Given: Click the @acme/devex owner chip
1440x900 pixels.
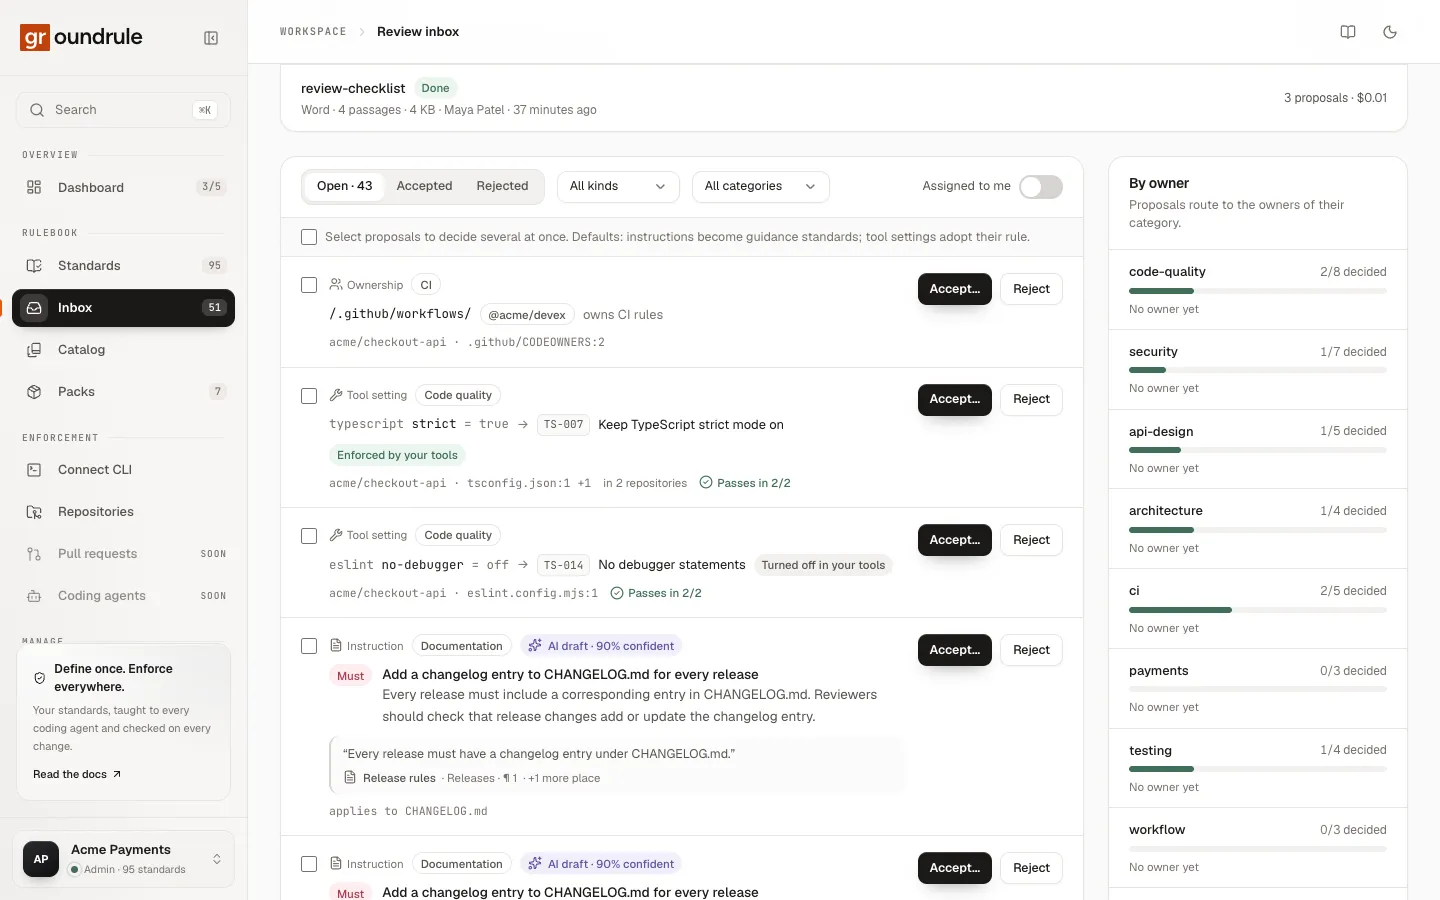Looking at the screenshot, I should coord(527,315).
